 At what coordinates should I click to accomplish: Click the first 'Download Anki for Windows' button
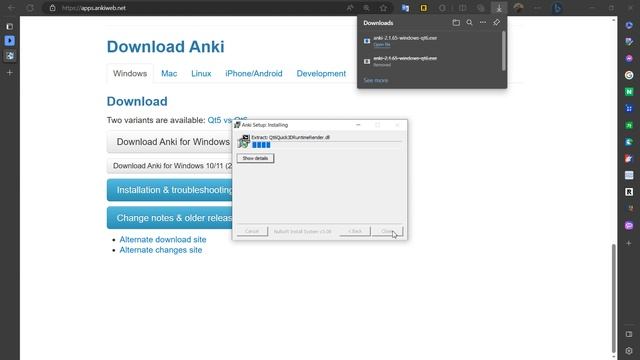click(x=169, y=142)
